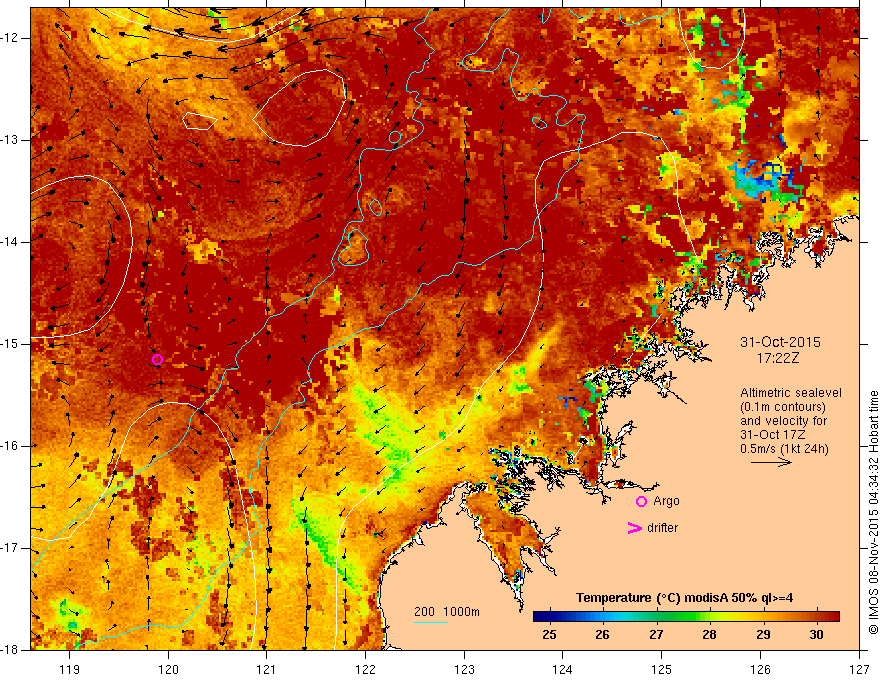Click the color bar value 27
This screenshot has height=680, width=880.
(656, 635)
